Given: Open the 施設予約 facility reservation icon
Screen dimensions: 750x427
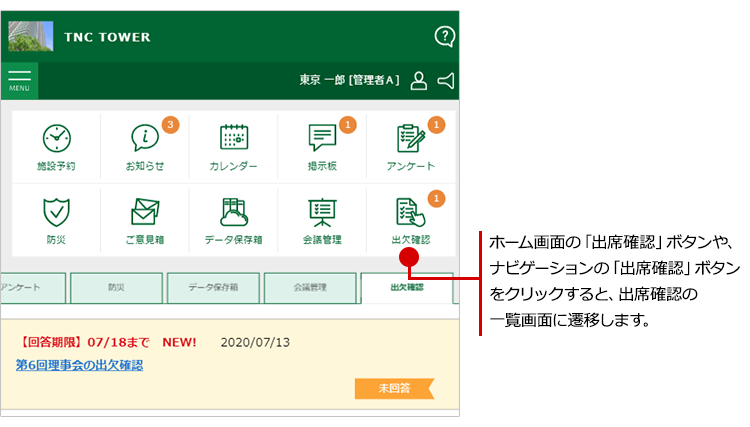Looking at the screenshot, I should [x=57, y=146].
